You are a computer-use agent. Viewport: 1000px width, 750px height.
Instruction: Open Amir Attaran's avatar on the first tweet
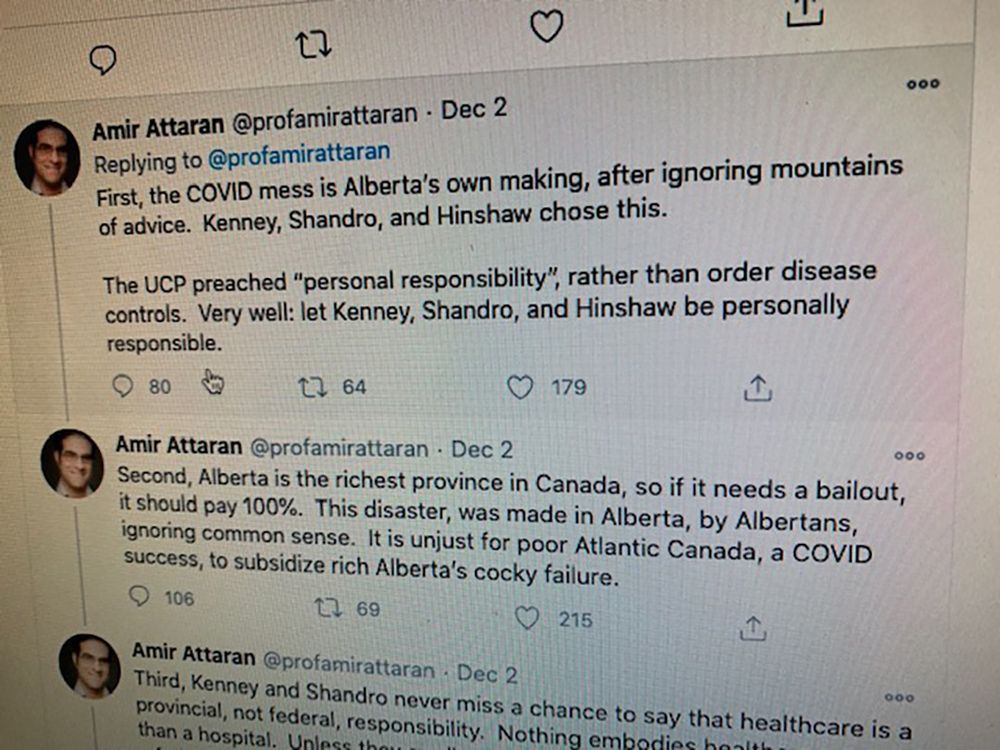(48, 157)
